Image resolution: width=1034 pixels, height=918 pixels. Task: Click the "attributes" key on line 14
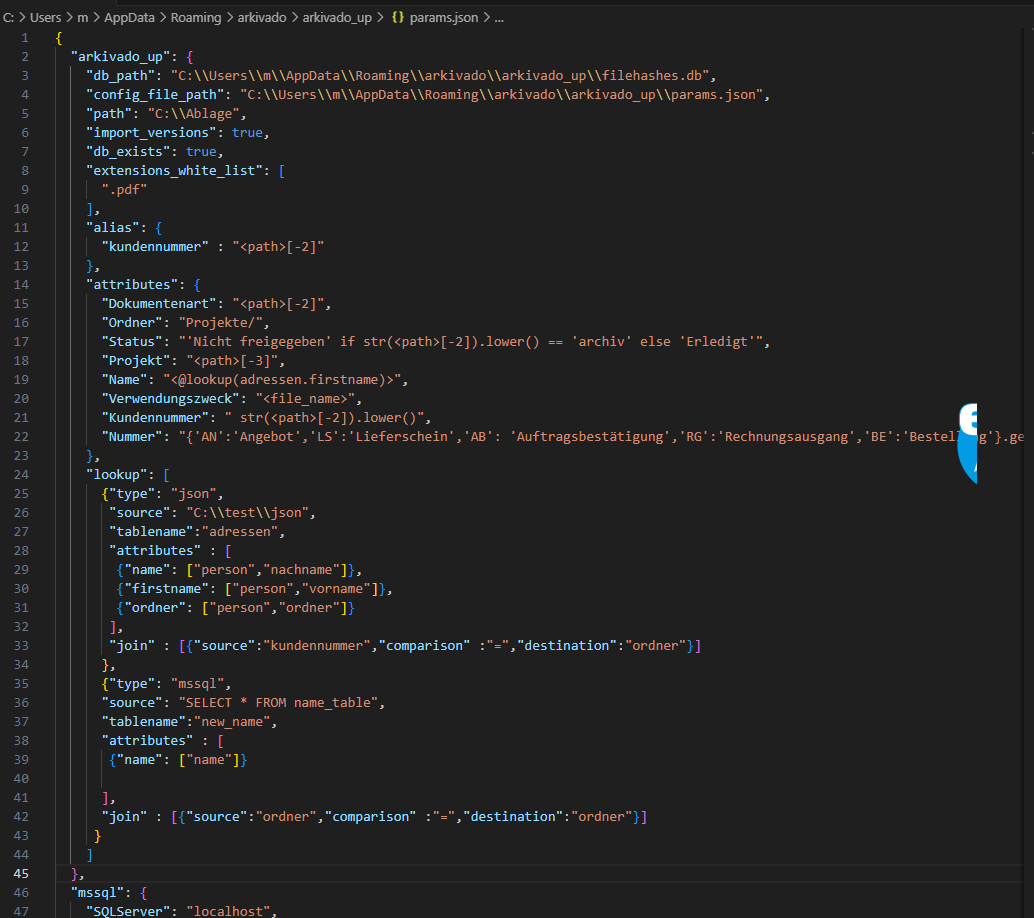coord(132,285)
